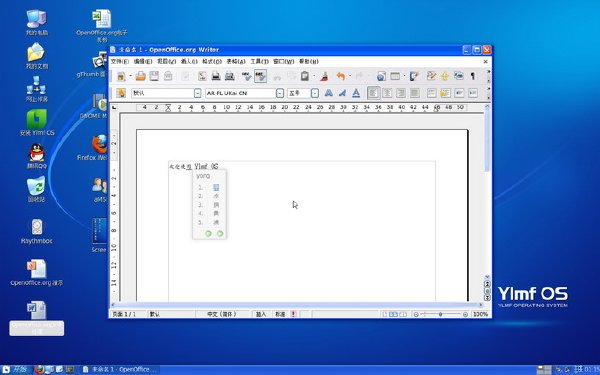Screen dimensions: 600x375
Task: Set paragraph alignment to centered
Action: (387, 93)
